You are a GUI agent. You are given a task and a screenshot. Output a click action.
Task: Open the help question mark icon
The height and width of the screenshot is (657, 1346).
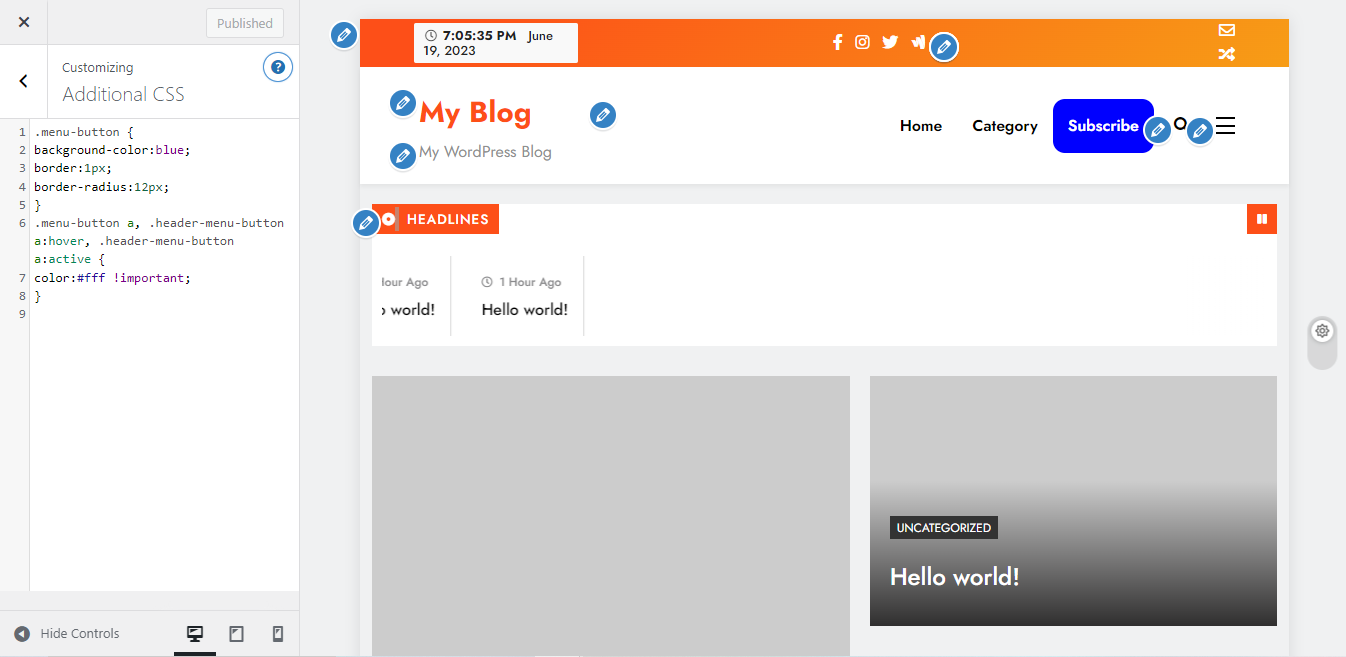point(278,68)
